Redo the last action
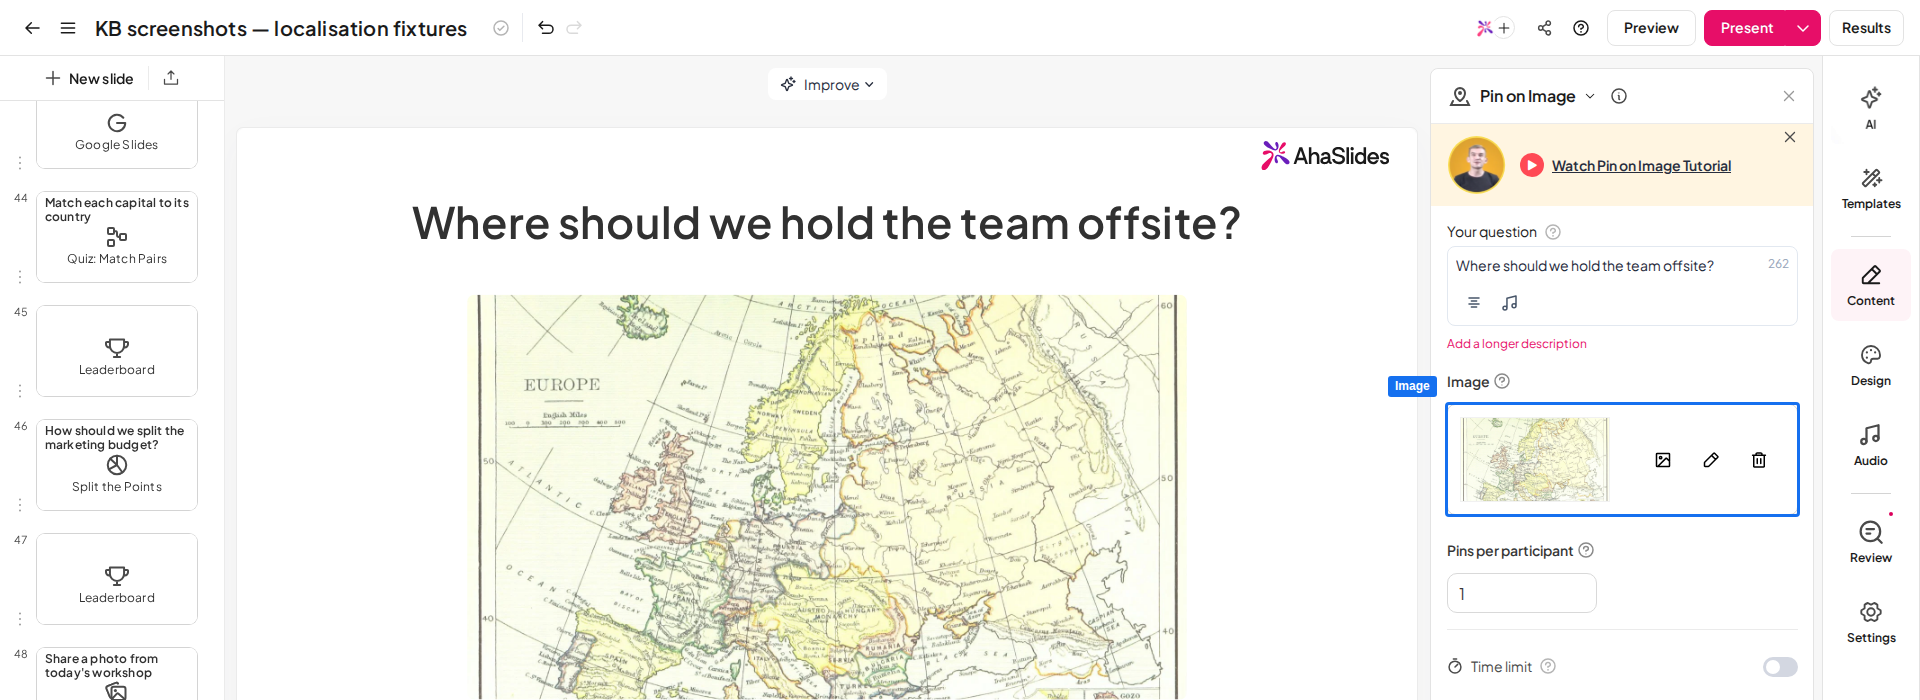Screen dimensions: 1920x700 574,28
